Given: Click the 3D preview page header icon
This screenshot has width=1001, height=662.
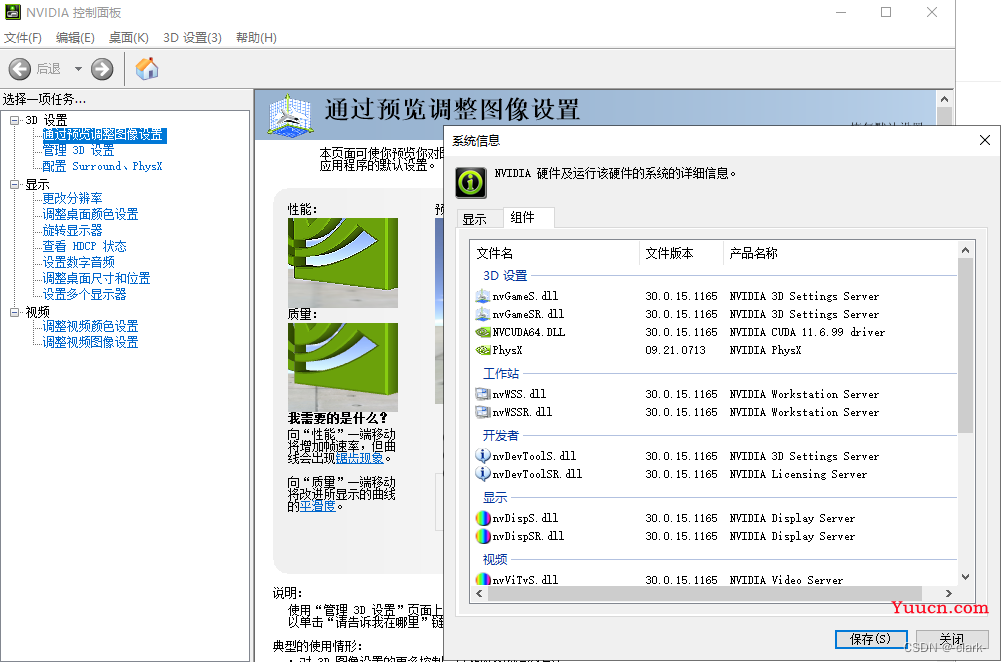Looking at the screenshot, I should tap(290, 116).
